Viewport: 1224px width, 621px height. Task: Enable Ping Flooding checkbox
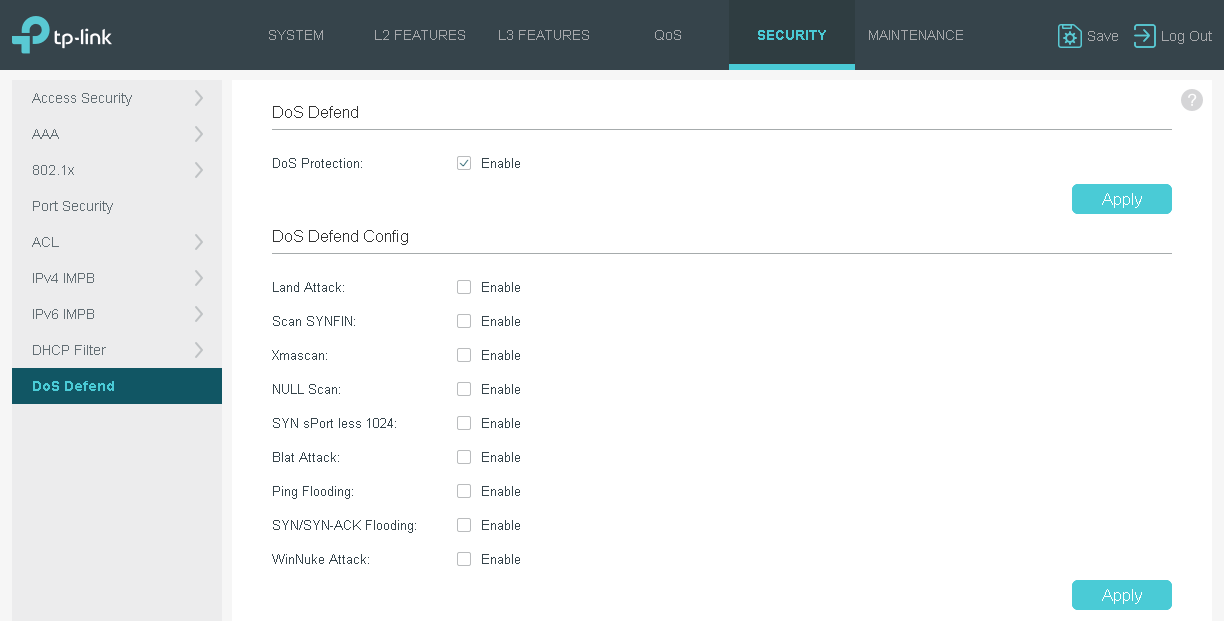464,491
